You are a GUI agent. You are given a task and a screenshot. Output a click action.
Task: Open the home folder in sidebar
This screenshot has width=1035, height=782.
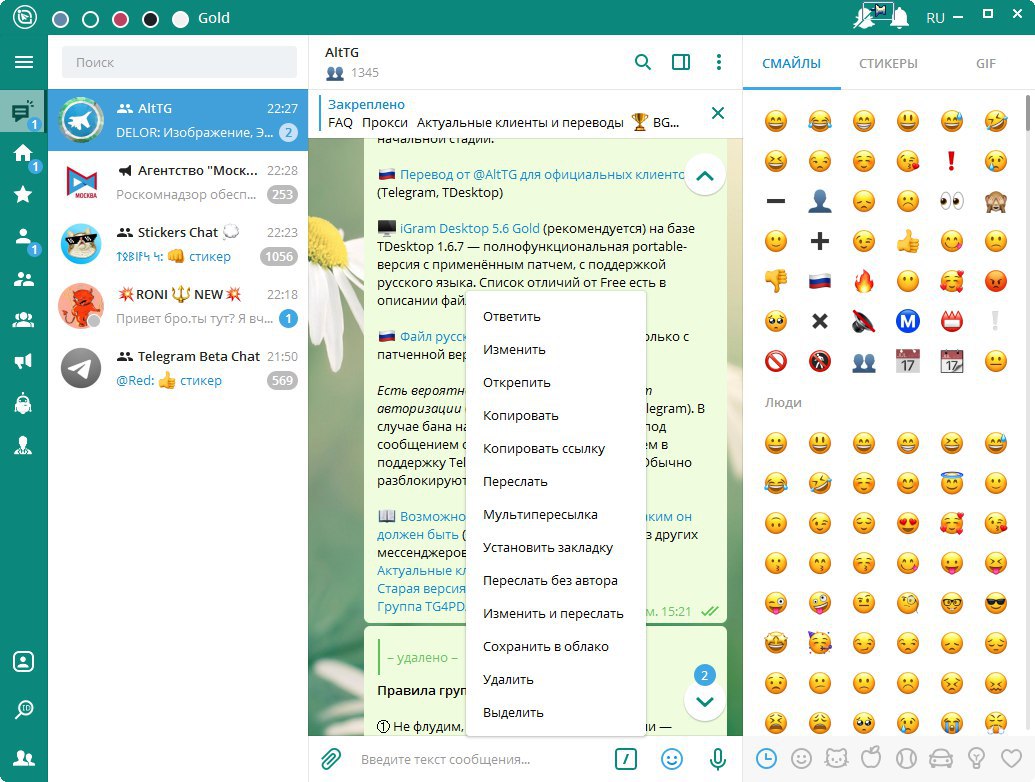click(x=23, y=153)
